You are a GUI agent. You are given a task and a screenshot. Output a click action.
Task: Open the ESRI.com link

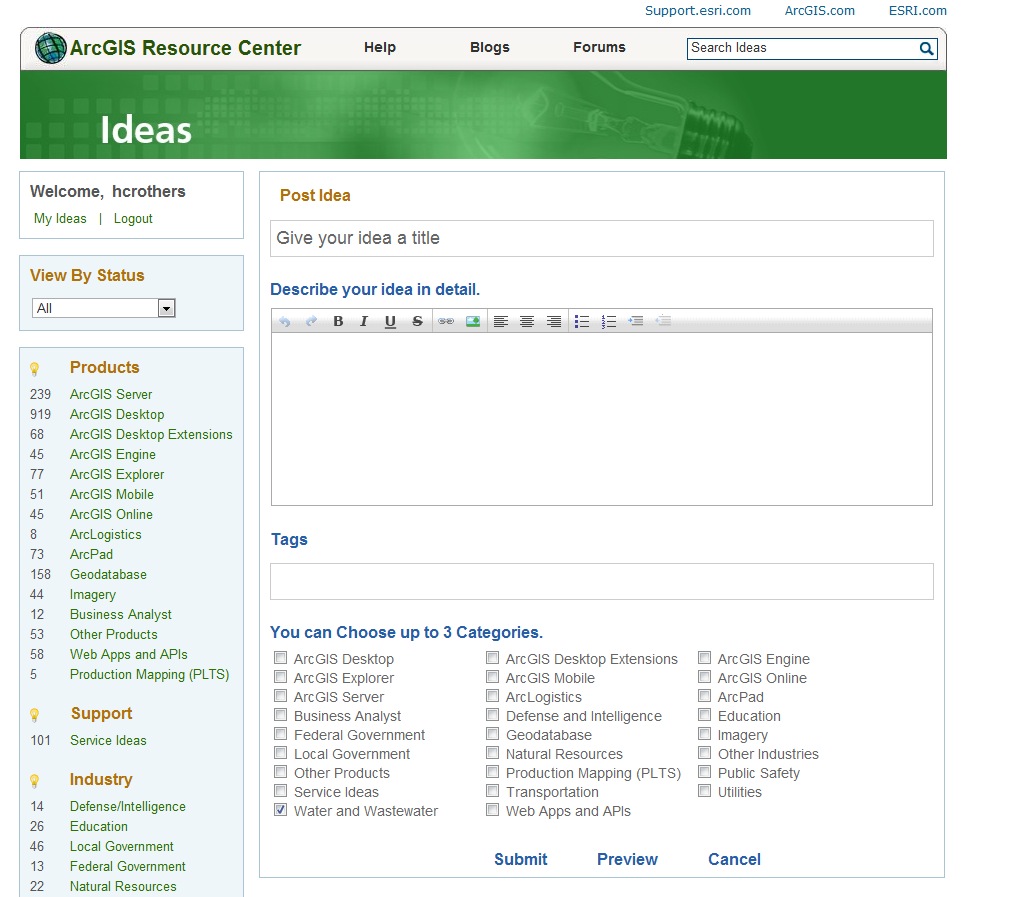click(917, 10)
